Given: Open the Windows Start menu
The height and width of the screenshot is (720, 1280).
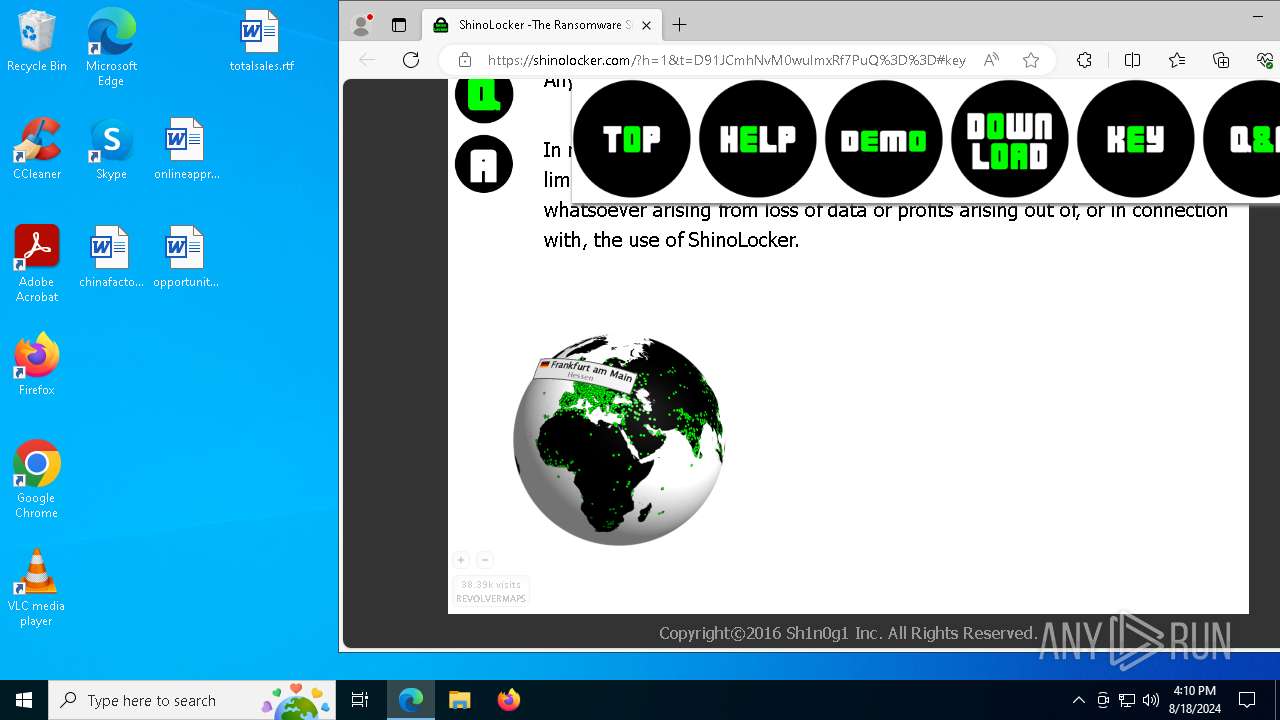Looking at the screenshot, I should pos(24,700).
